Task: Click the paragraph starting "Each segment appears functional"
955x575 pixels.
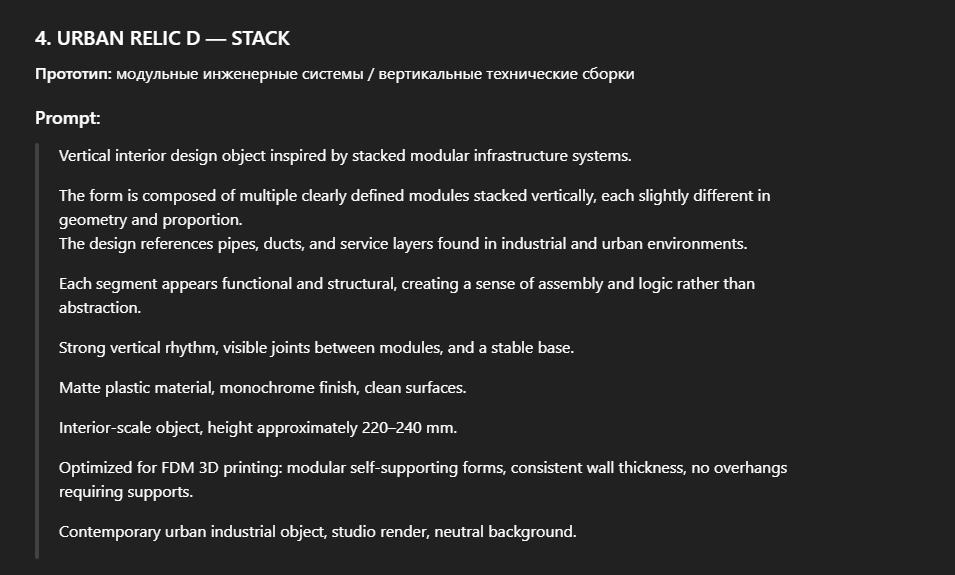Action: pyautogui.click(x=406, y=284)
